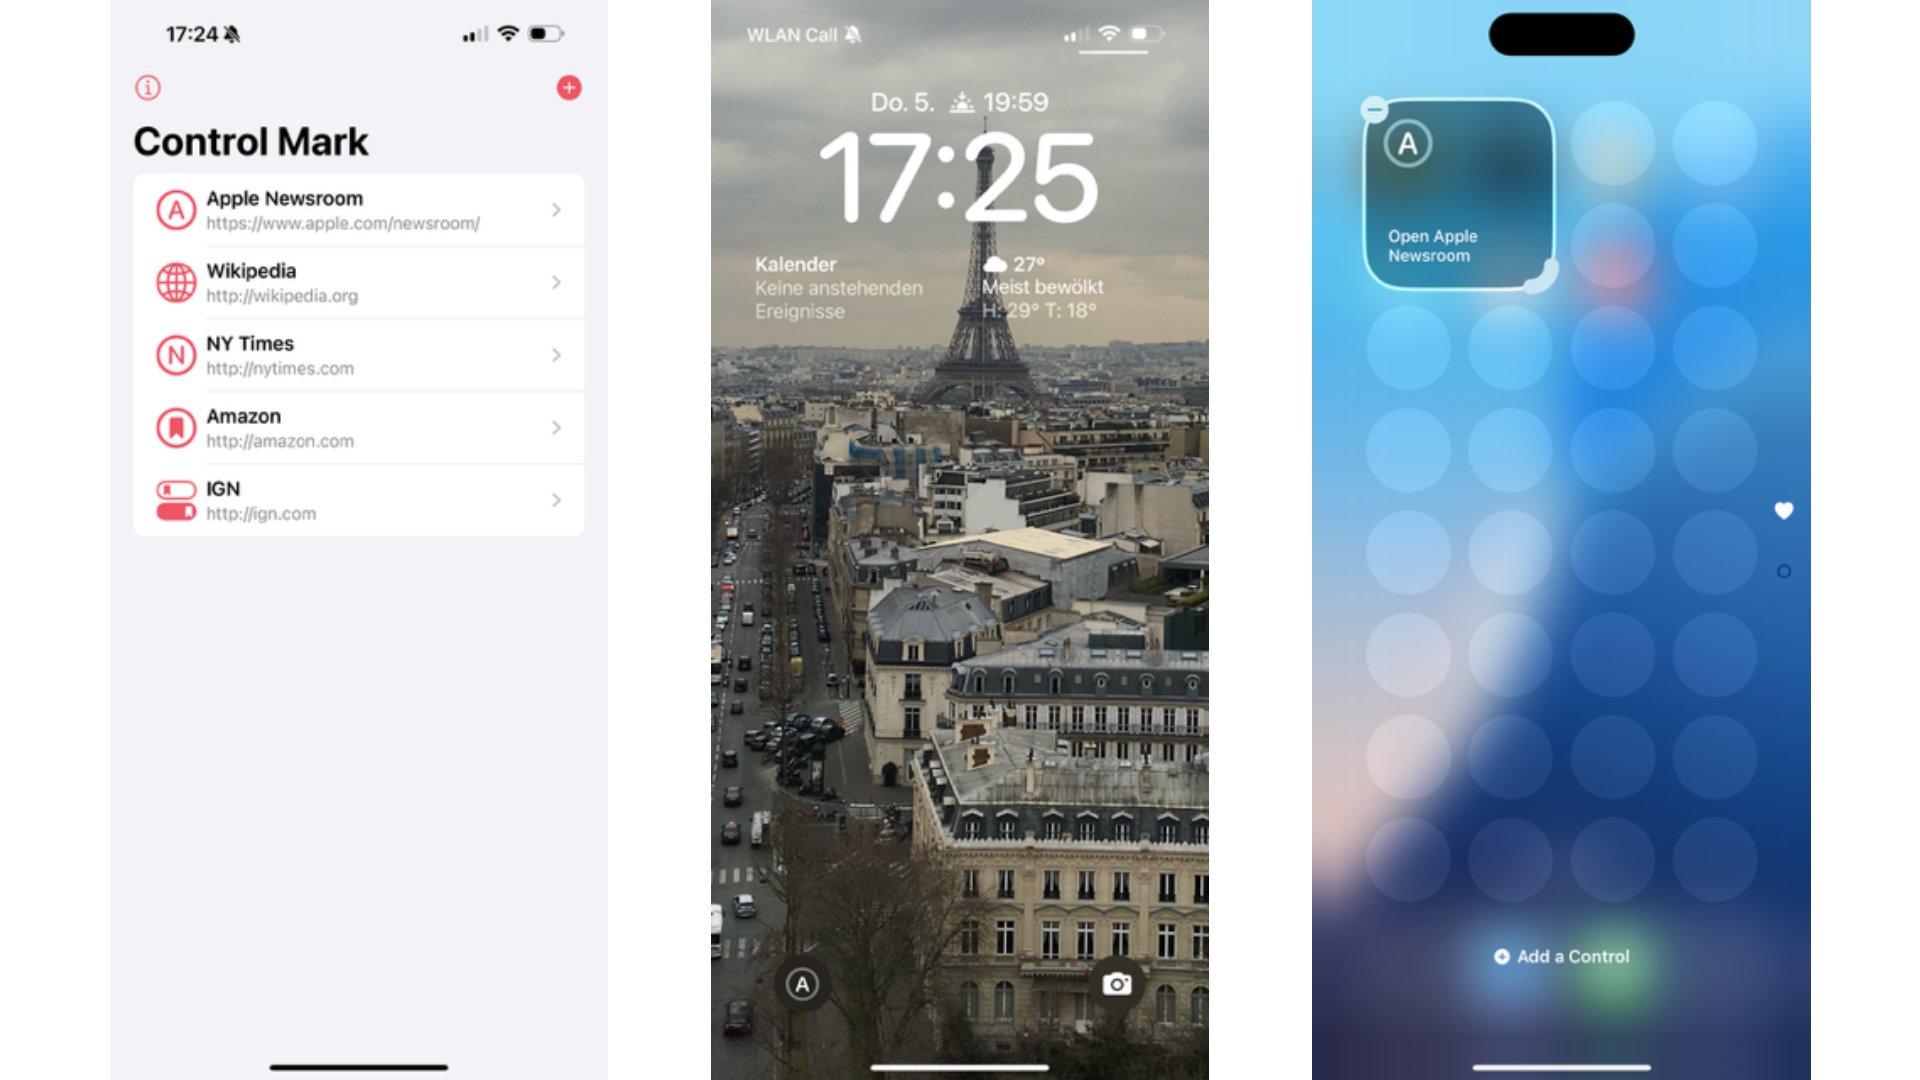Expand Apple Newsroom entry details
This screenshot has height=1080, width=1920.
(x=555, y=210)
